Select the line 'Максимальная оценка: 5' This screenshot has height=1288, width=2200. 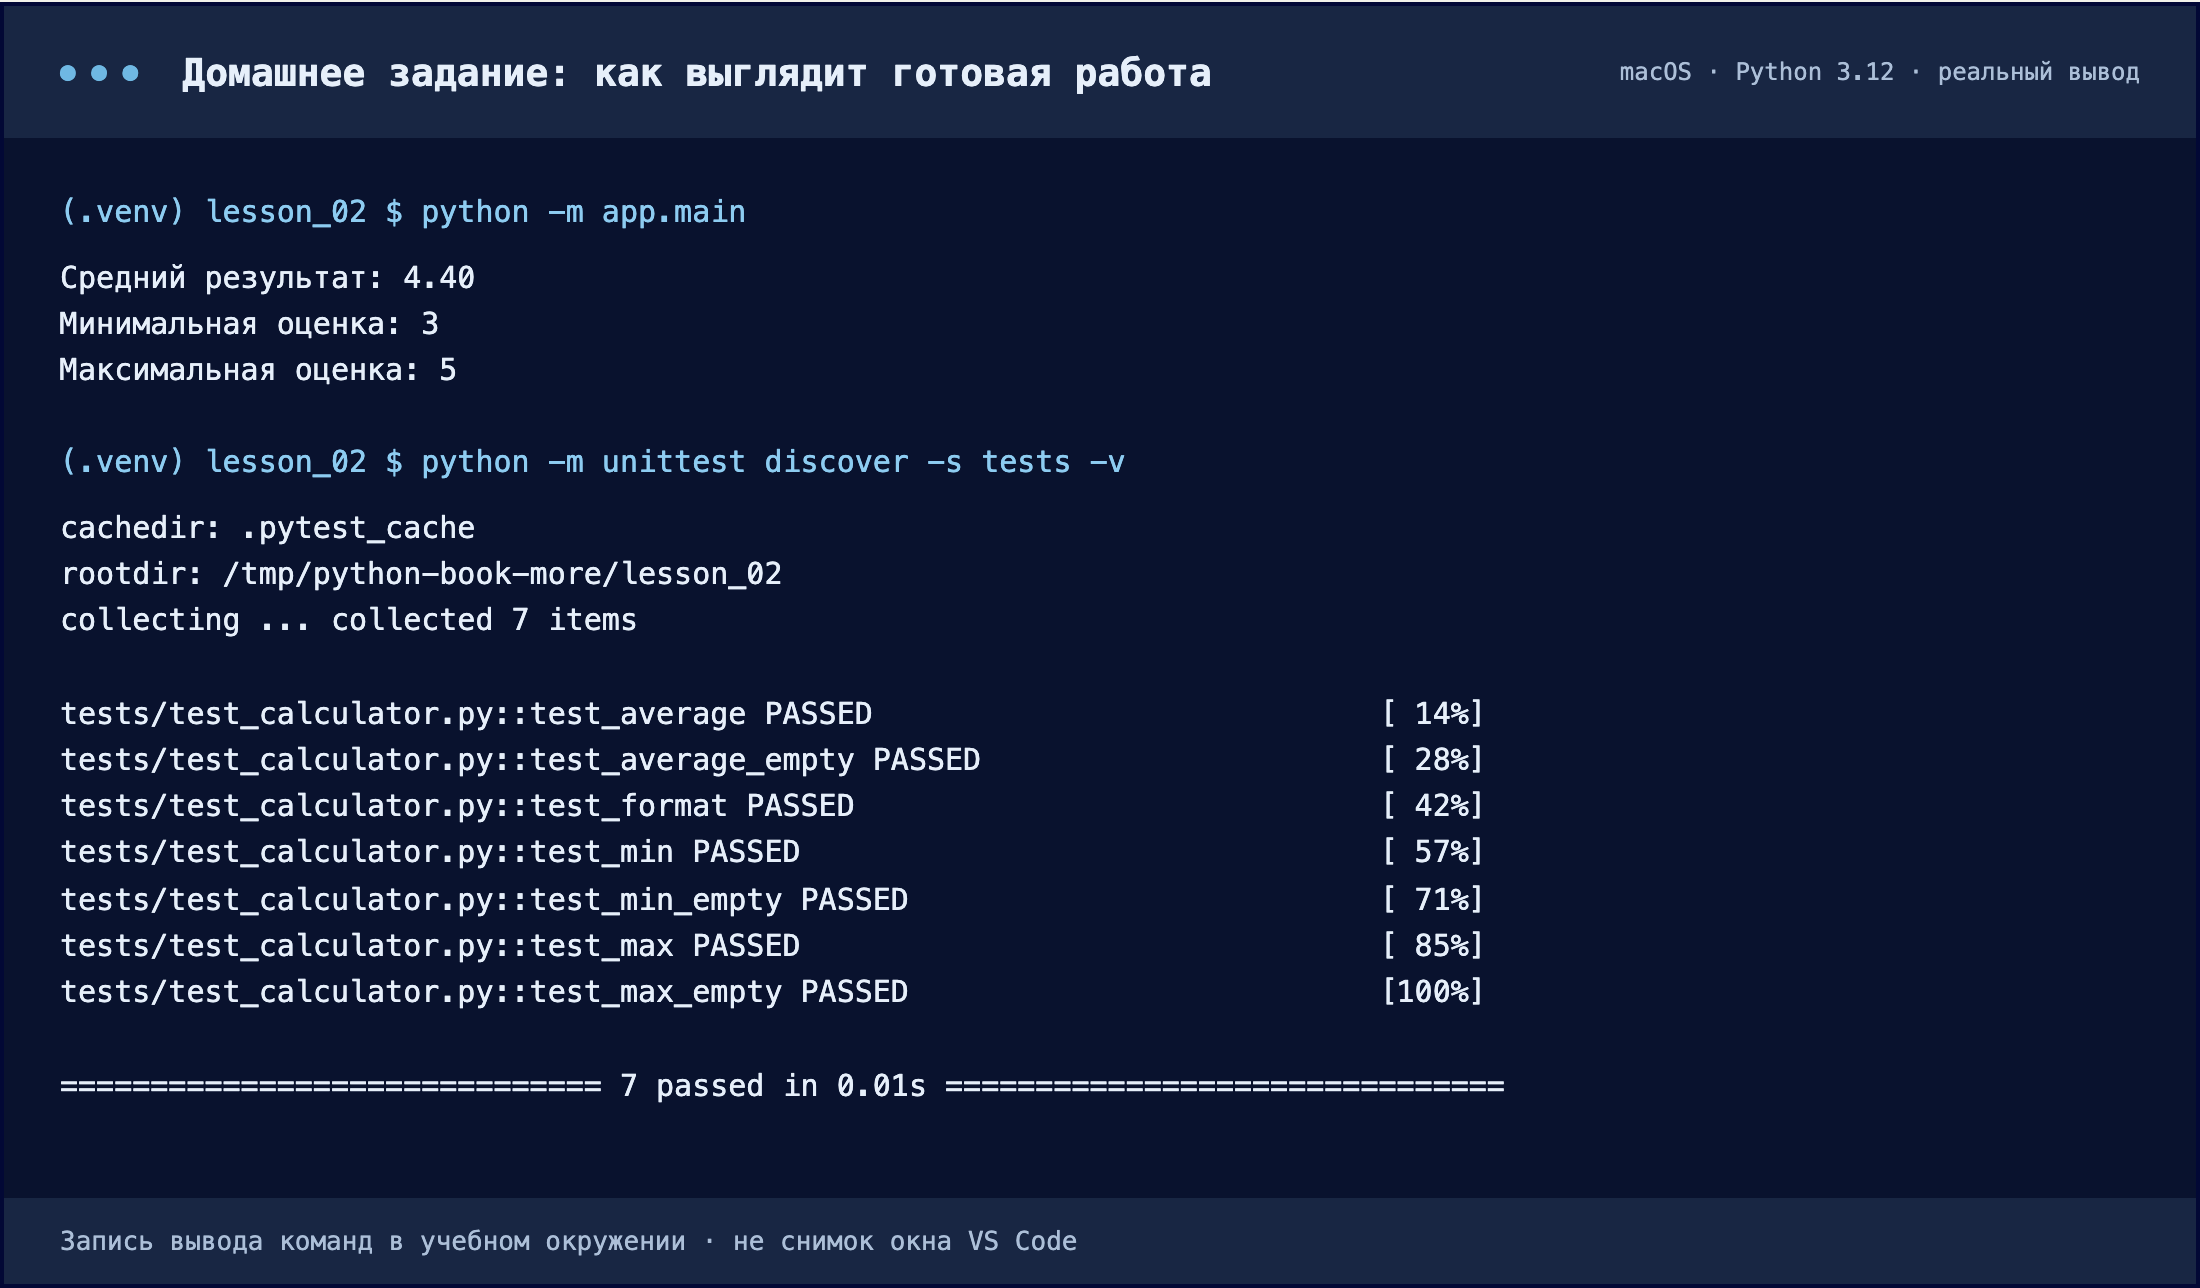tap(258, 370)
